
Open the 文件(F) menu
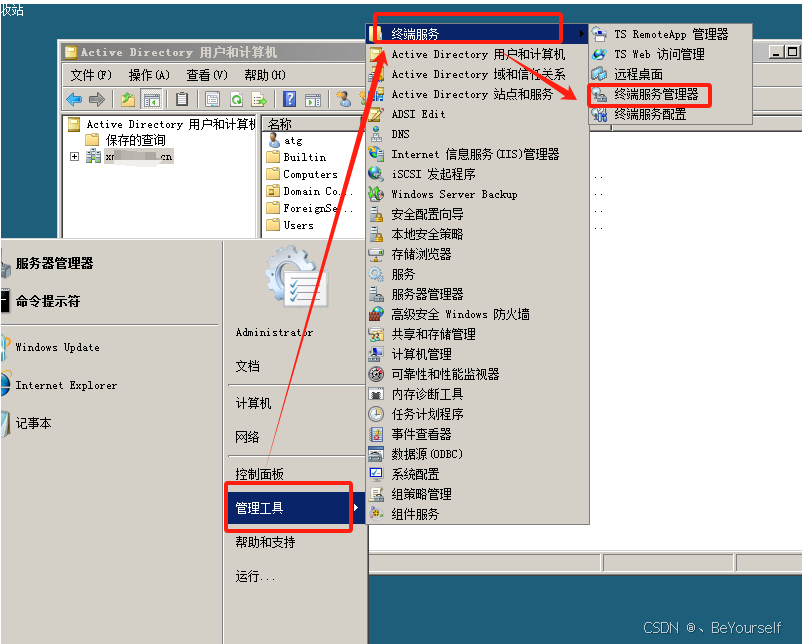(91, 75)
